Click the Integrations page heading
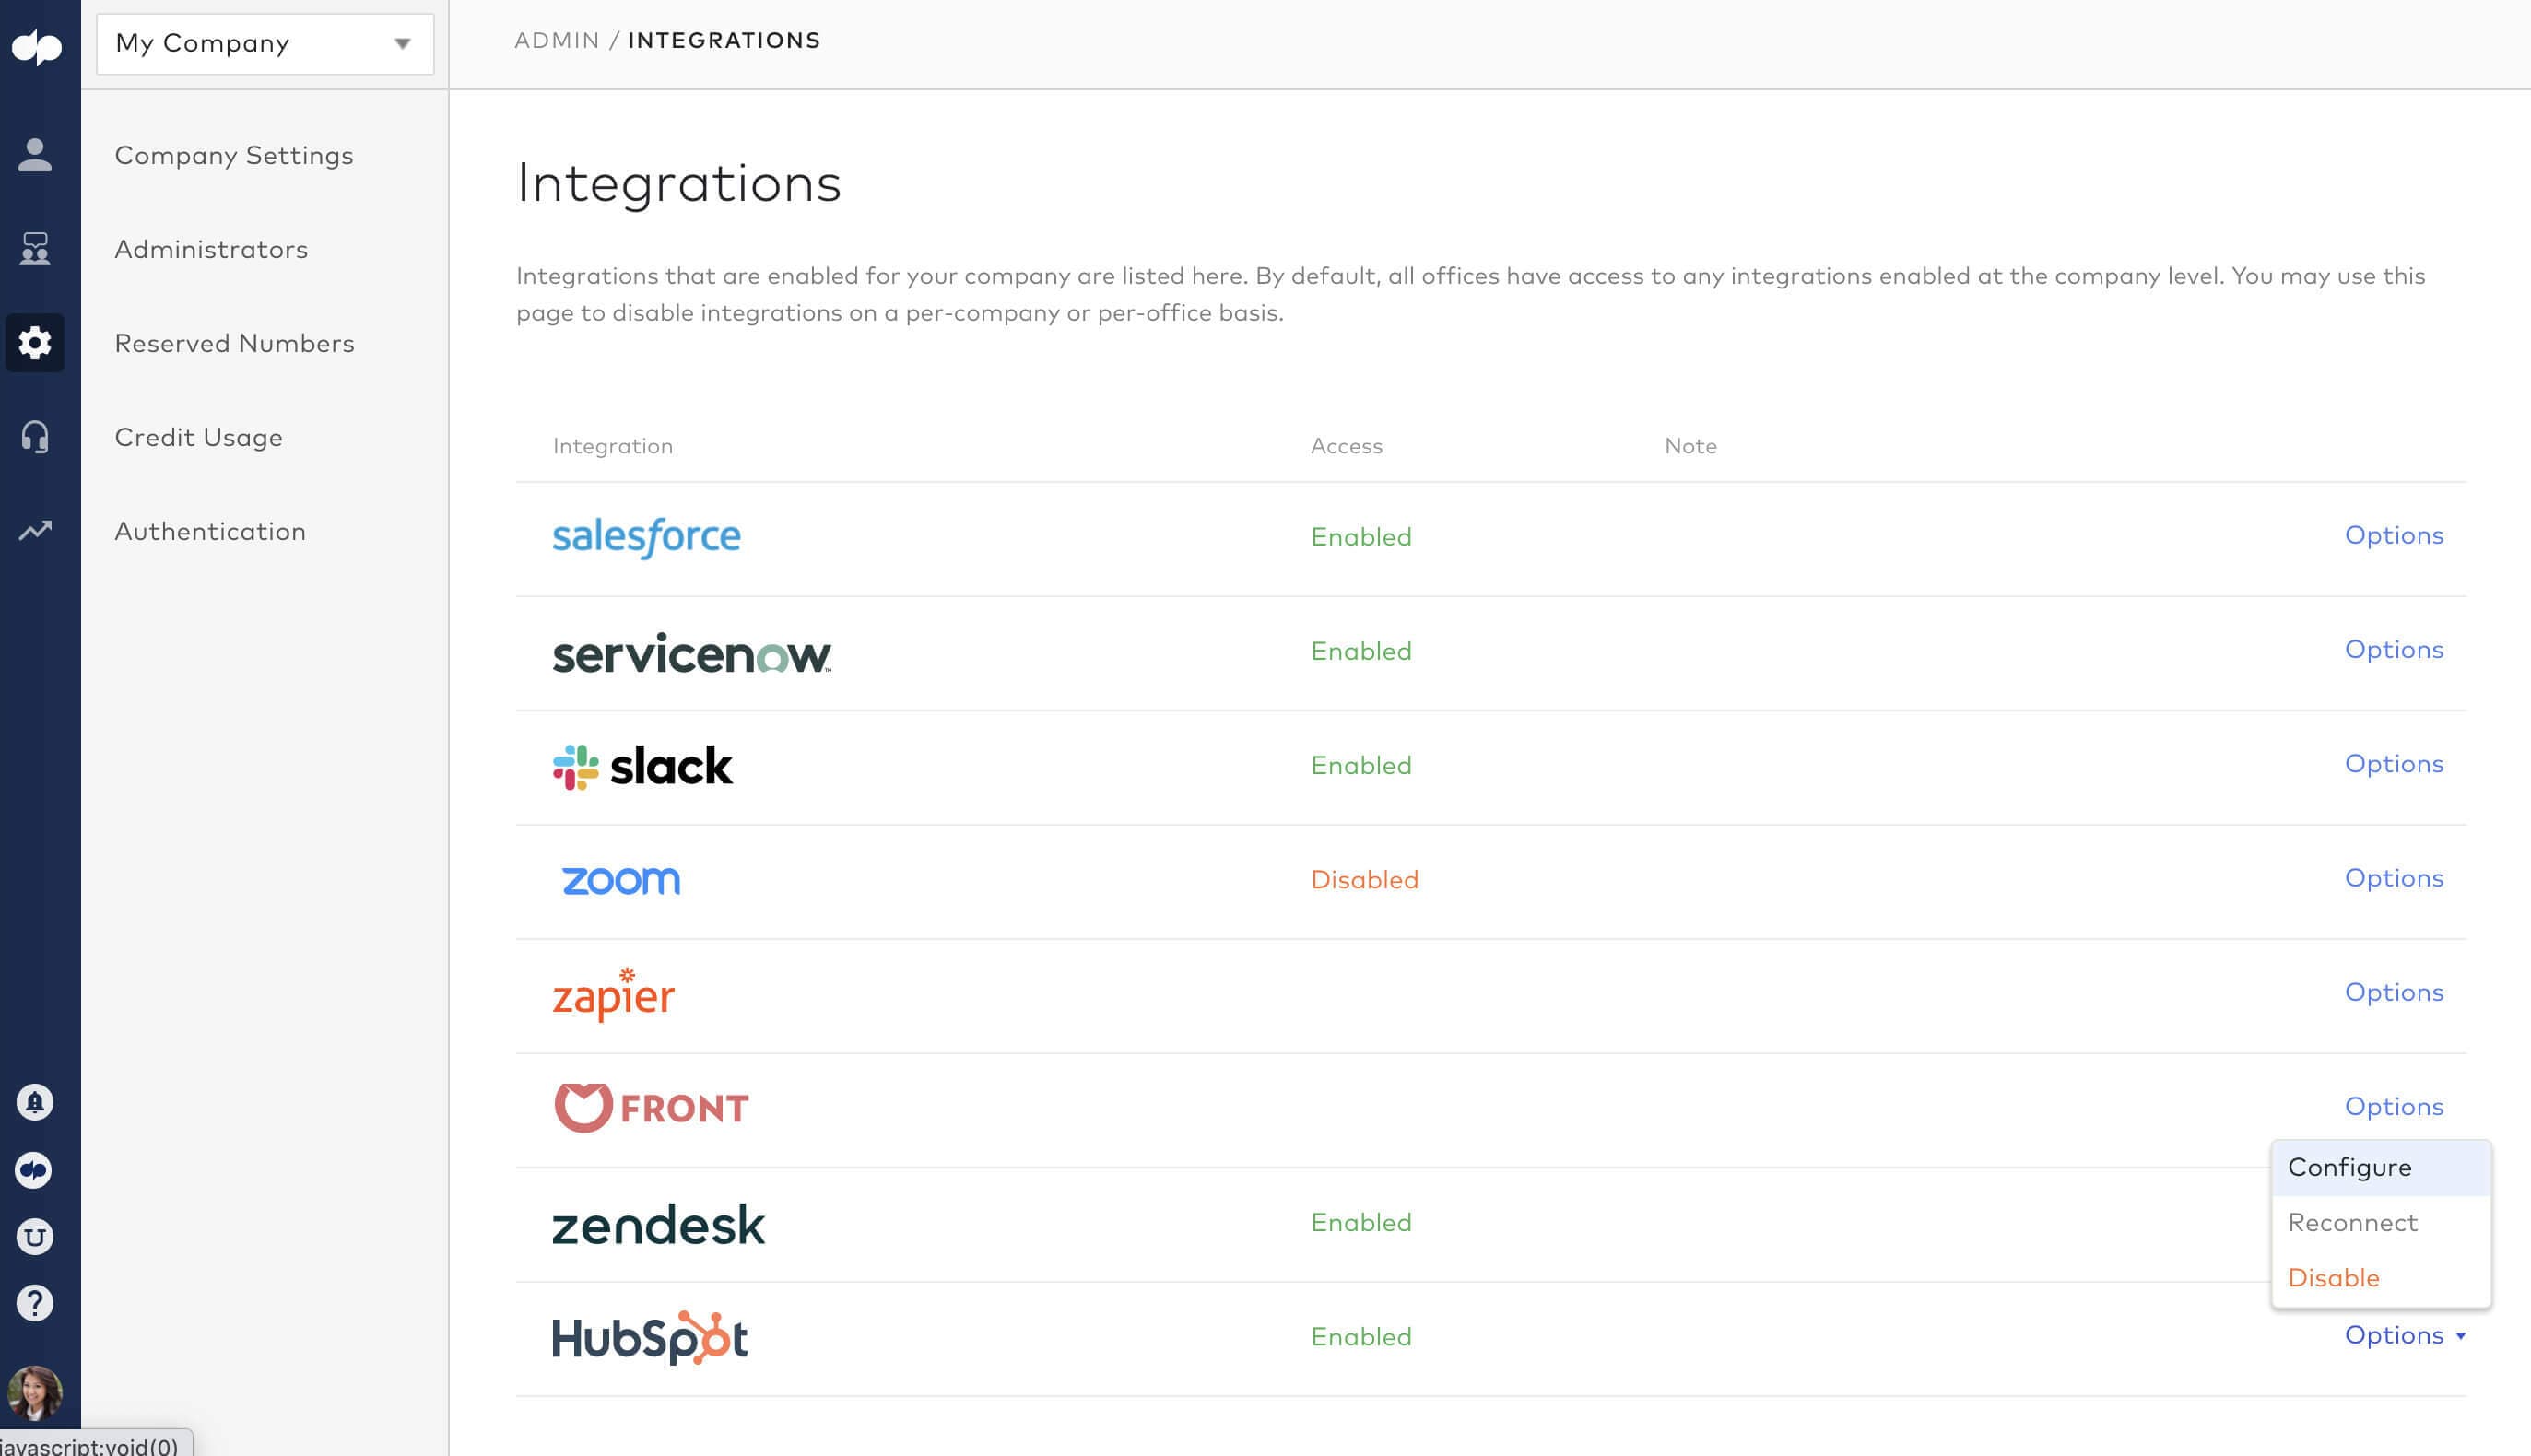Screen dimensions: 2531x1456 point(679,184)
